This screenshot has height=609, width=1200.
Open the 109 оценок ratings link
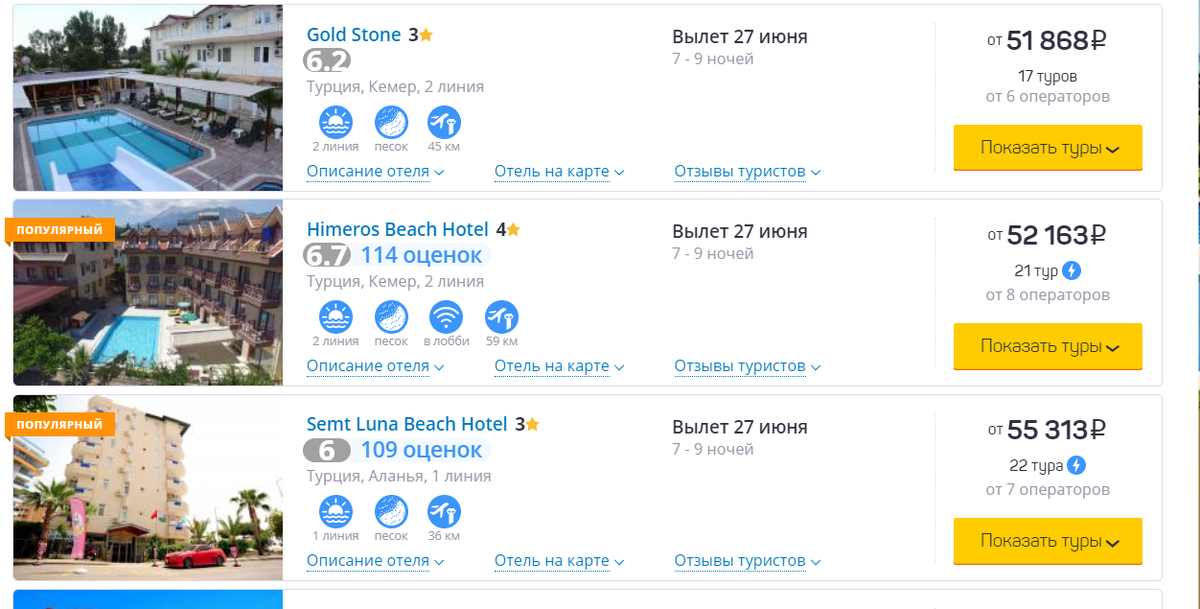pos(421,450)
